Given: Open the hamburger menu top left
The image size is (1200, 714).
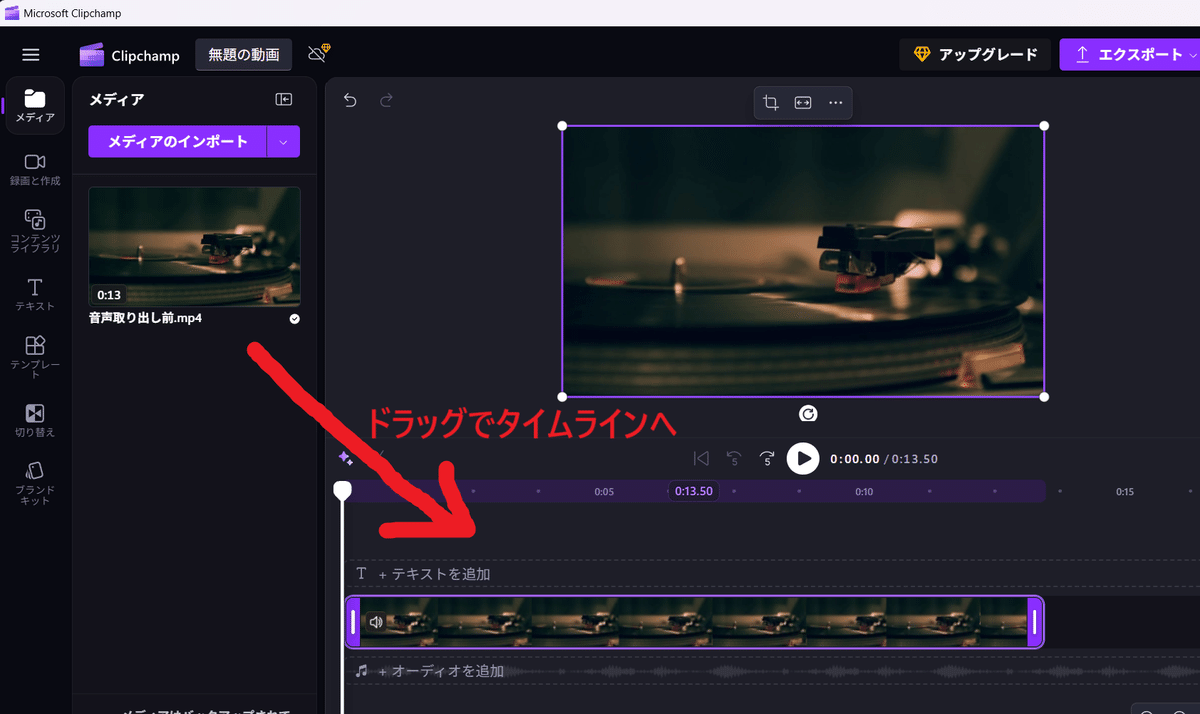Looking at the screenshot, I should 31,54.
